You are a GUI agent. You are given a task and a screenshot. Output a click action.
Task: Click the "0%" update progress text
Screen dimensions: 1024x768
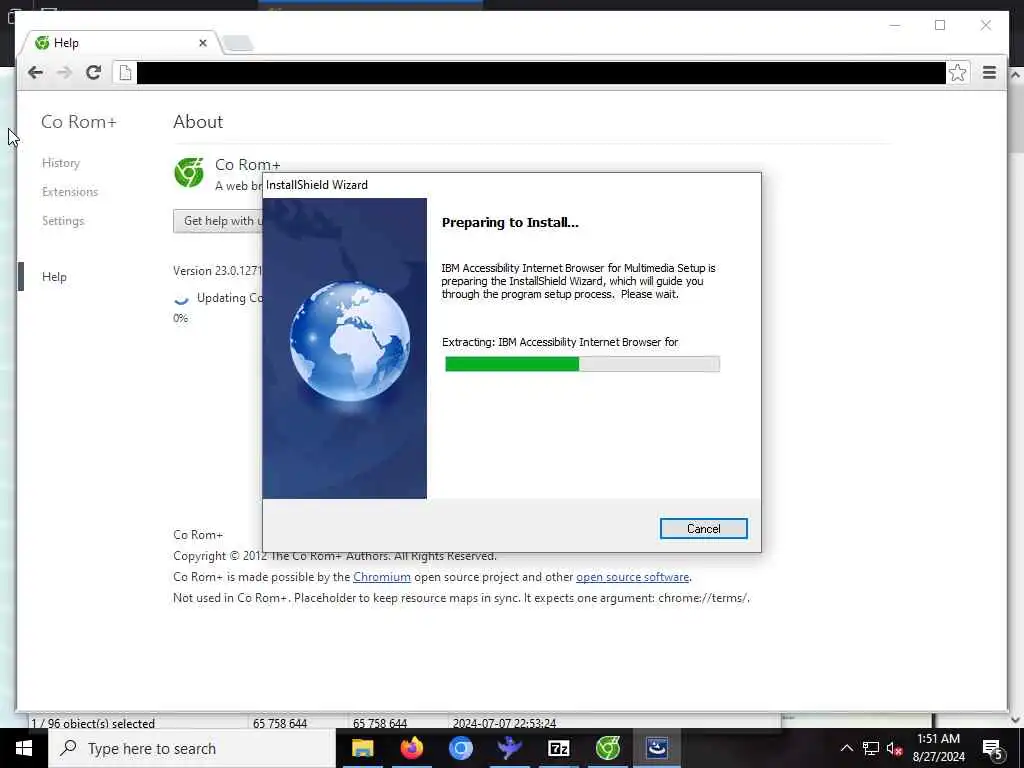point(181,319)
